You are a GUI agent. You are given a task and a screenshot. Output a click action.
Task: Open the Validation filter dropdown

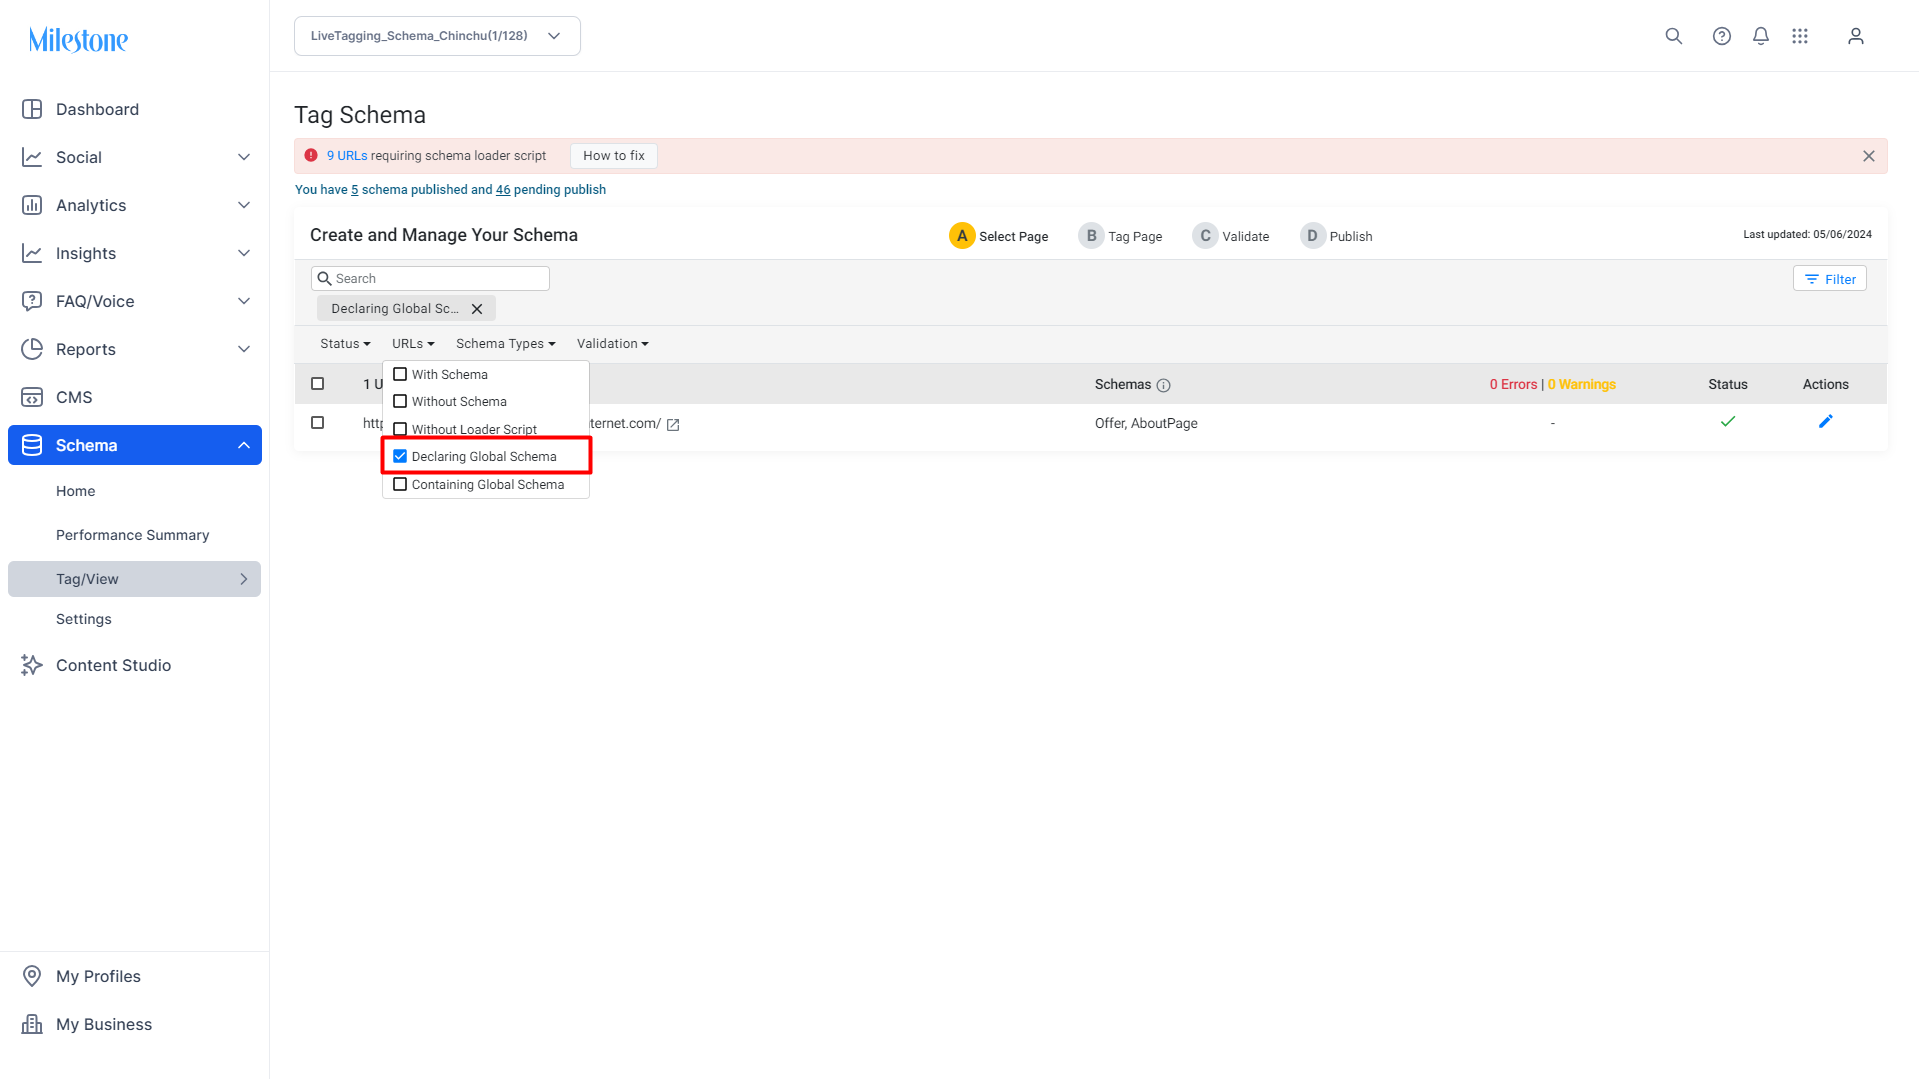pos(612,344)
